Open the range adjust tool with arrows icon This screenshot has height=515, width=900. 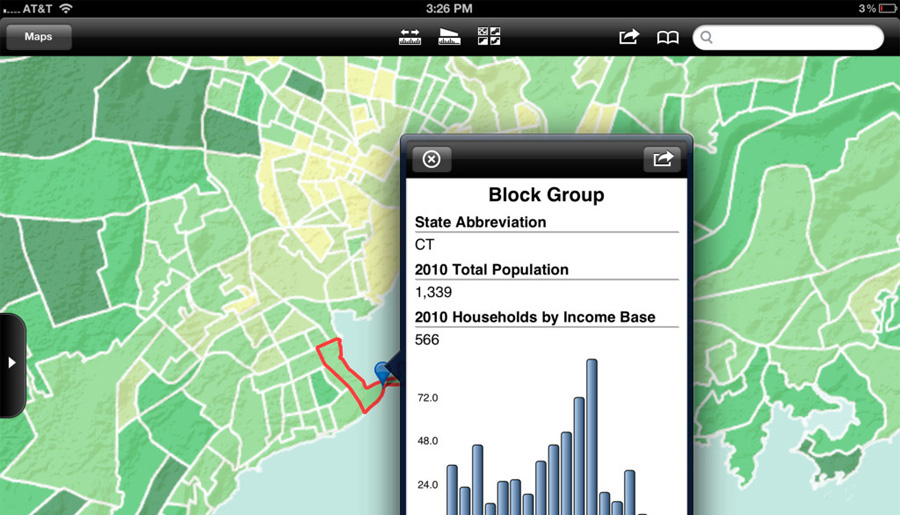tap(409, 37)
